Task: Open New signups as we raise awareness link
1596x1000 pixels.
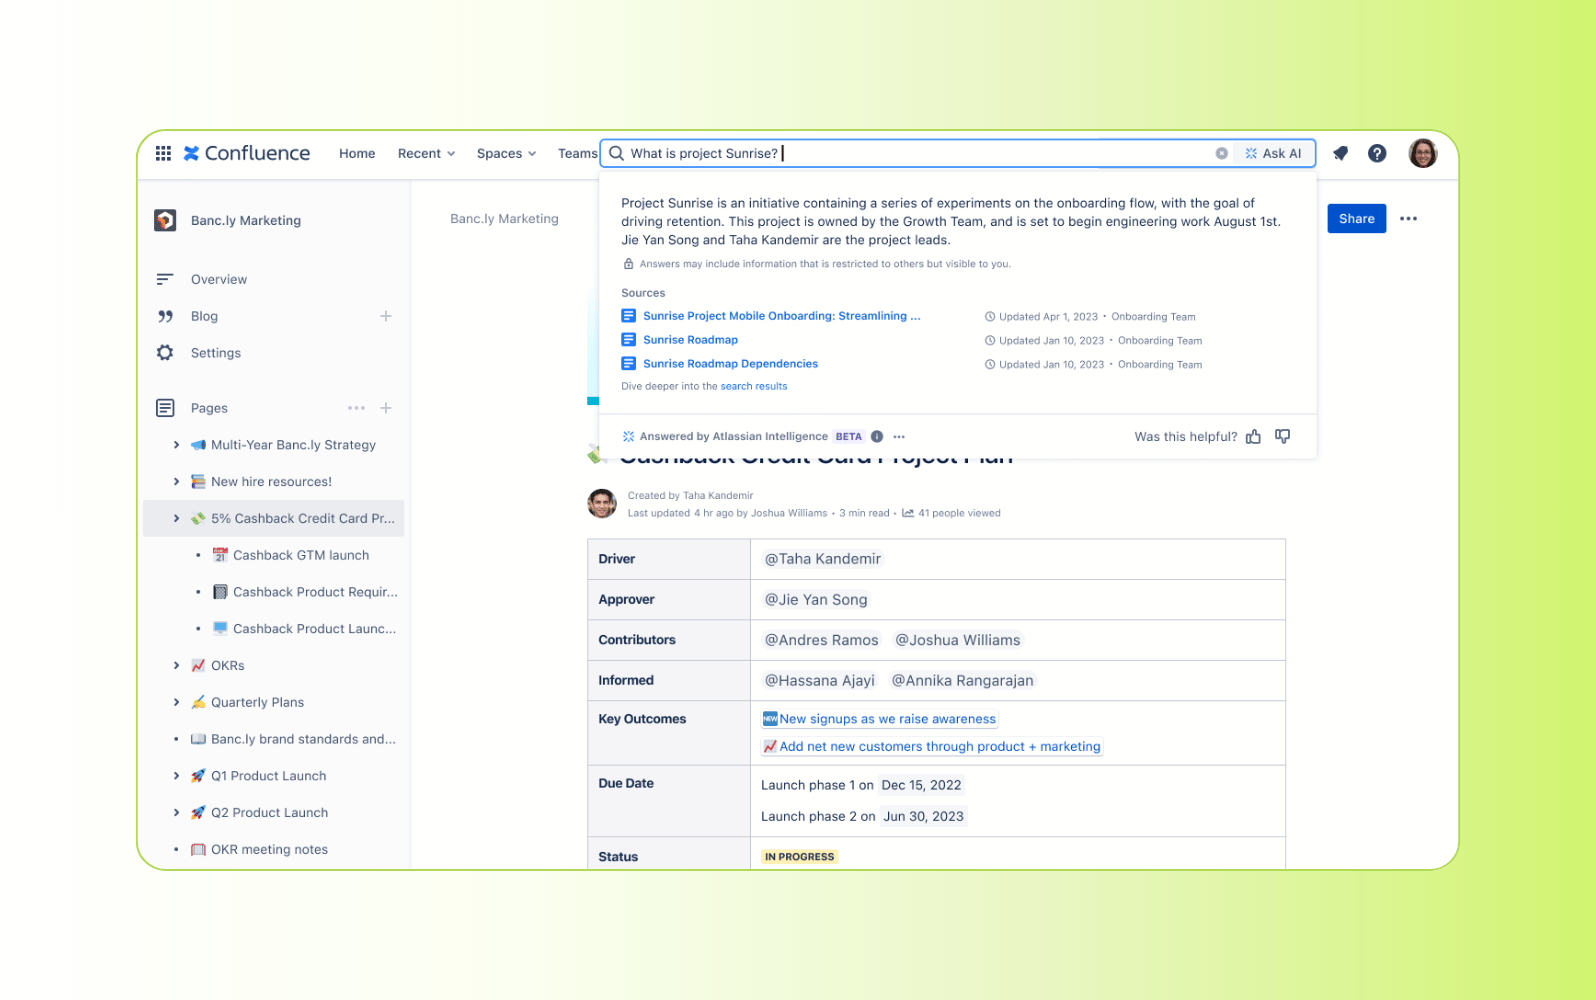Action: 880,719
